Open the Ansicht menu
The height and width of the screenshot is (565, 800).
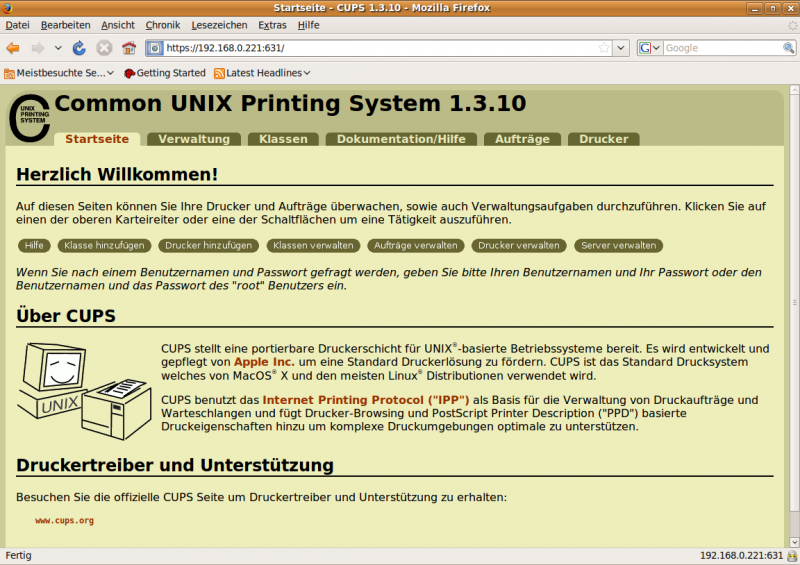[118, 25]
